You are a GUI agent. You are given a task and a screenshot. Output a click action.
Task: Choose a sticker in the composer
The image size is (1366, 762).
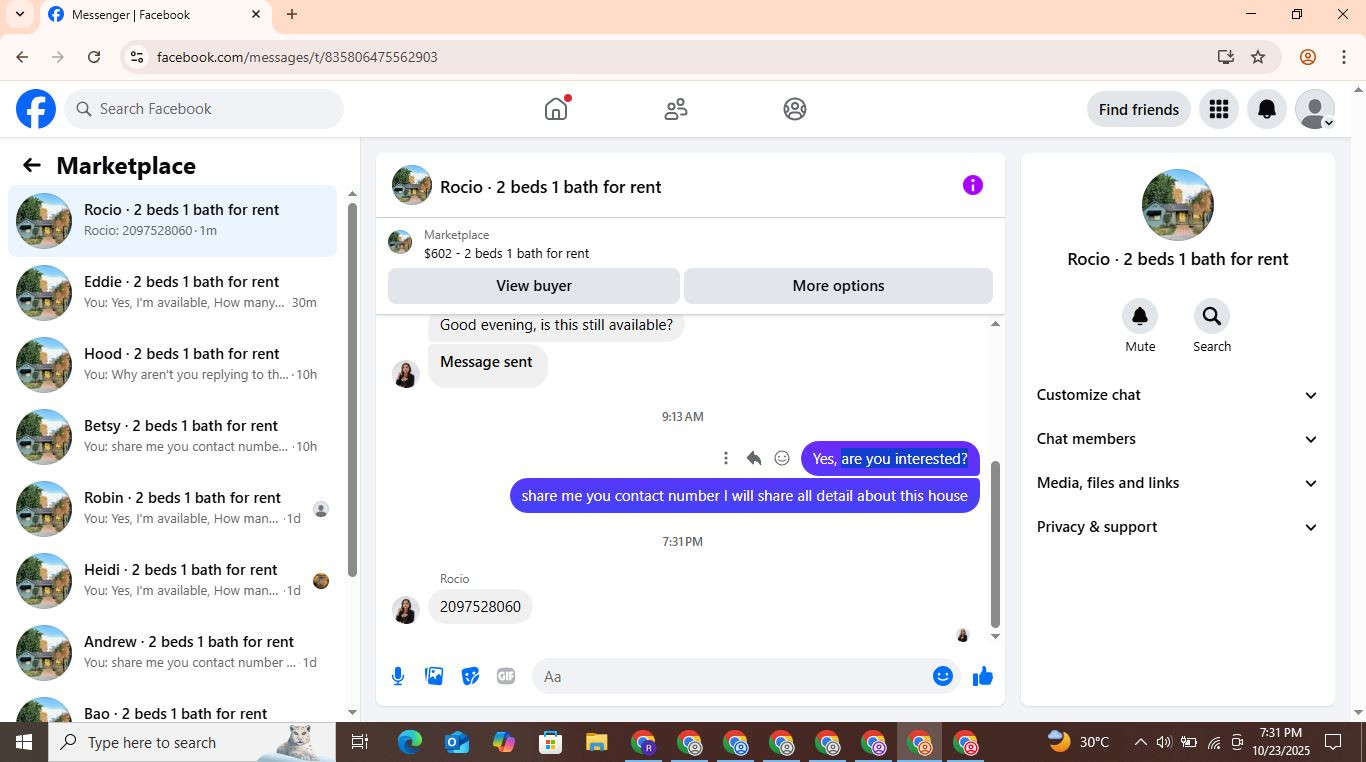tap(470, 677)
